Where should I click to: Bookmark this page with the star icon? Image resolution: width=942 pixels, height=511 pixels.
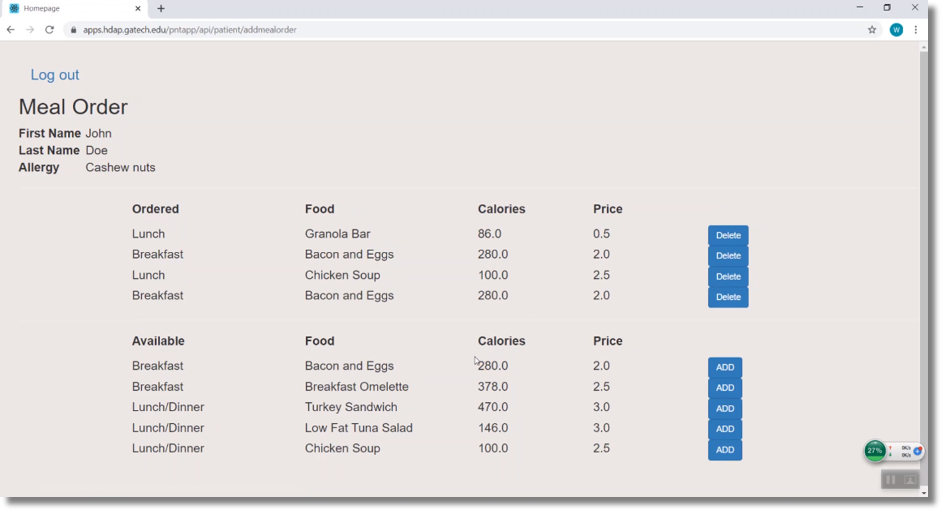872,30
